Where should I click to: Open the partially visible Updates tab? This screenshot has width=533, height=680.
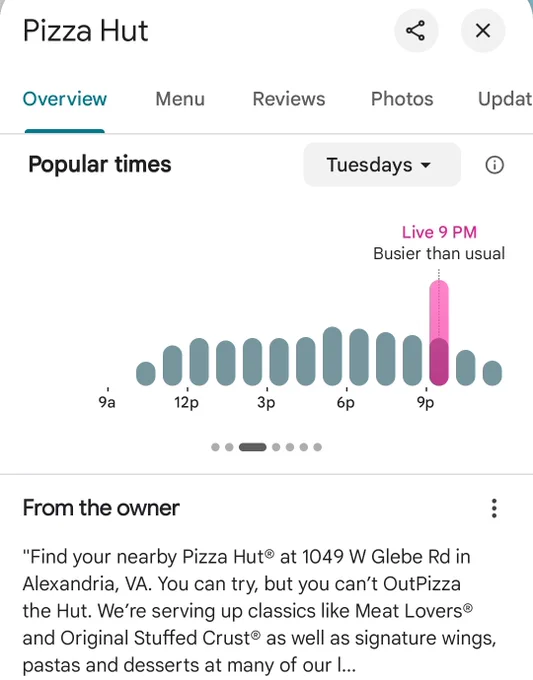click(505, 99)
